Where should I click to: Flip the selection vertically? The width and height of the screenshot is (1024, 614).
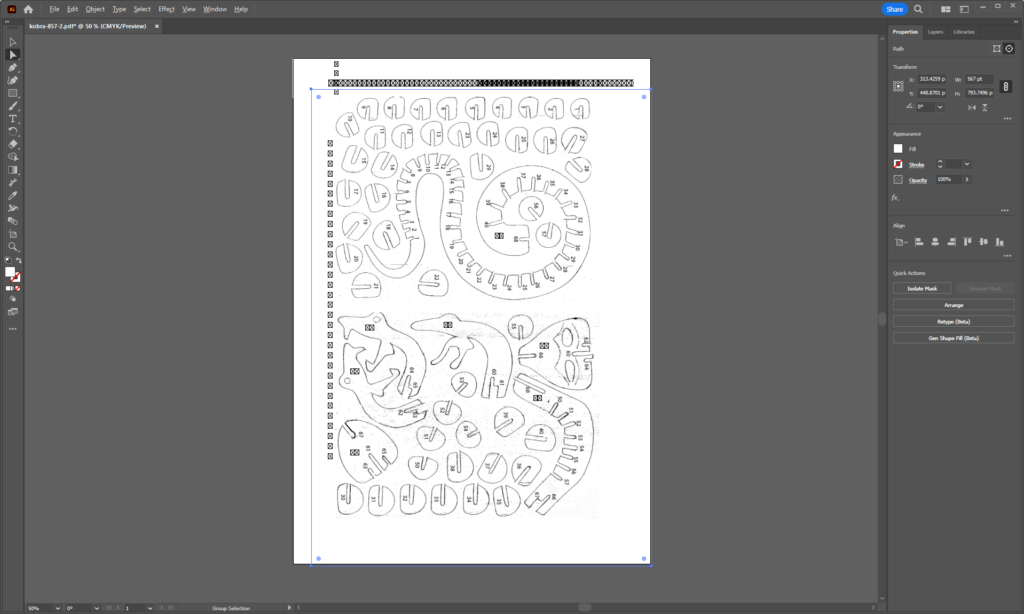(984, 108)
